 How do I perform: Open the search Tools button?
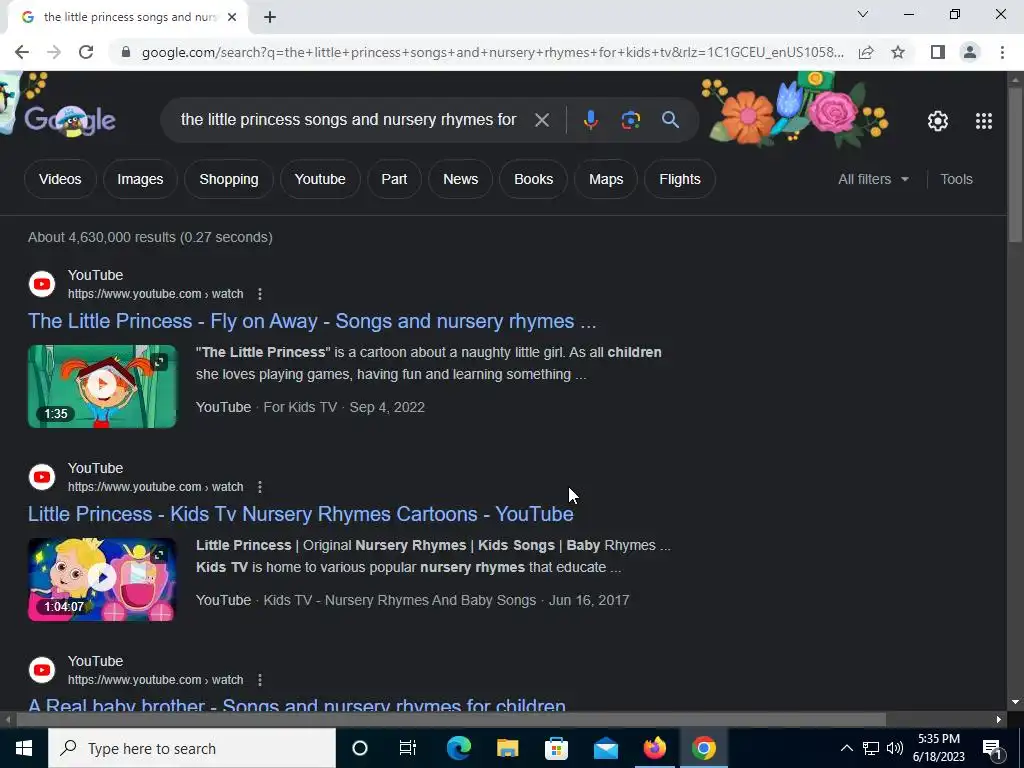956,179
